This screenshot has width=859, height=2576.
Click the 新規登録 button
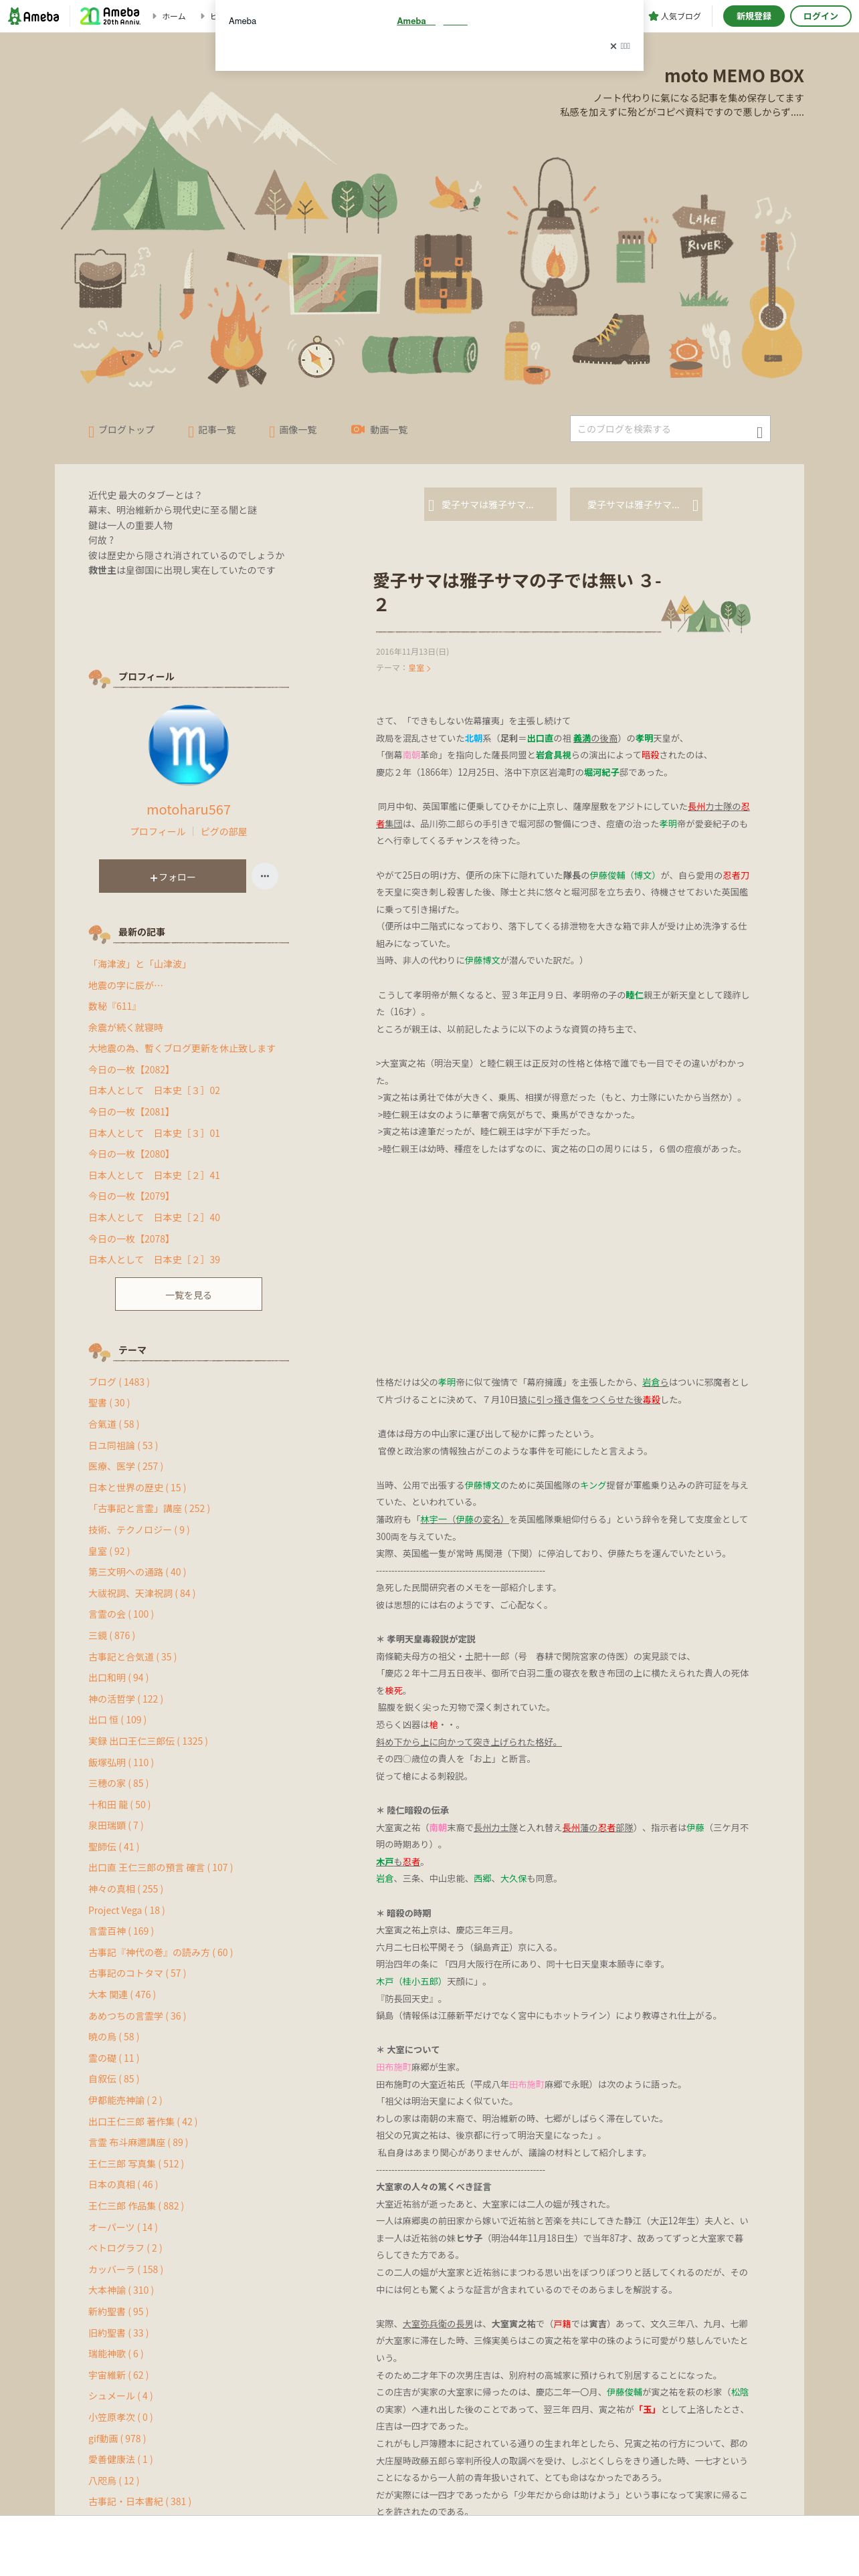(753, 16)
